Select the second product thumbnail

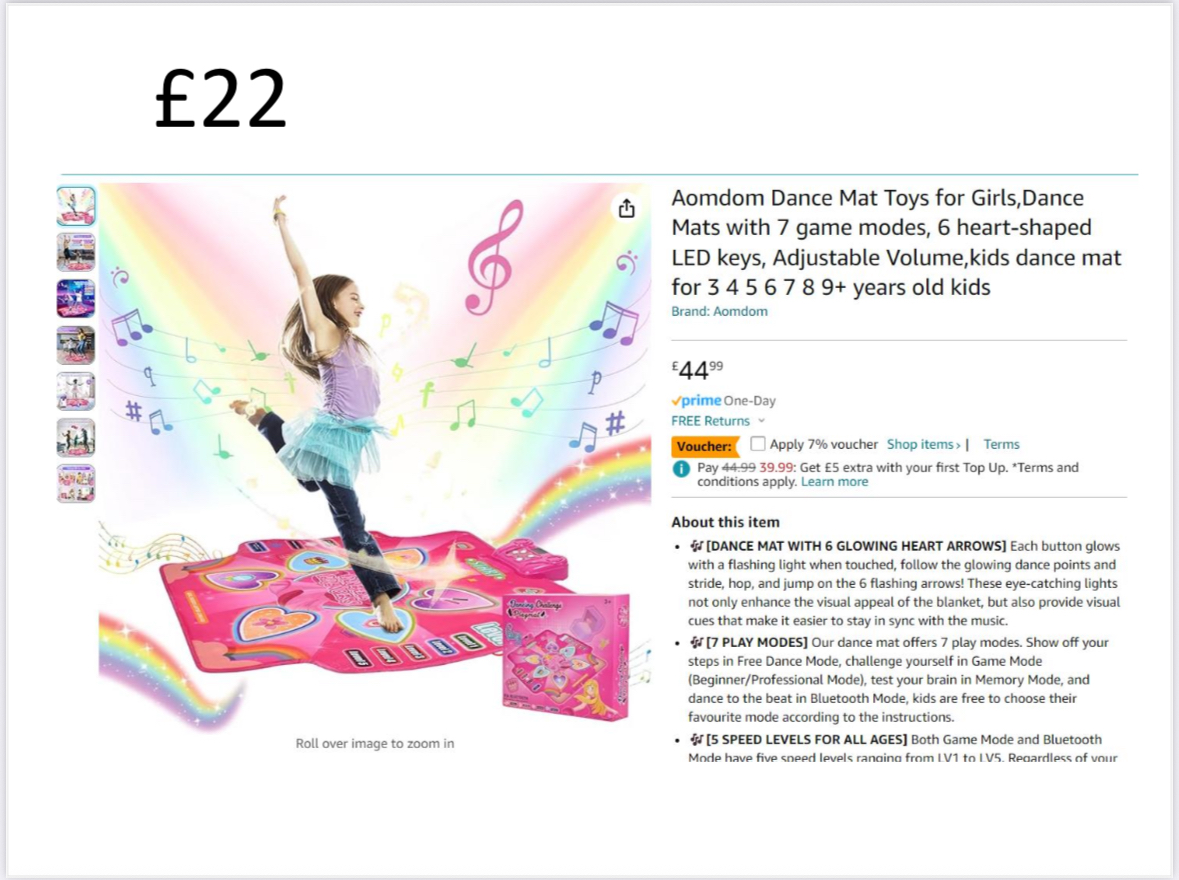76,252
